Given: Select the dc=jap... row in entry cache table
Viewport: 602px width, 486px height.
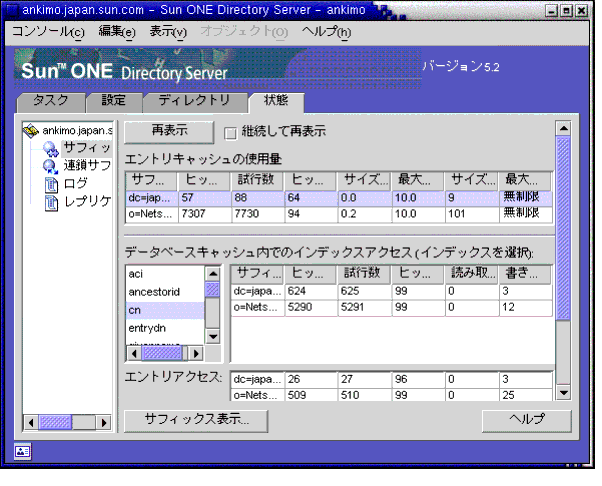Looking at the screenshot, I should pyautogui.click(x=339, y=198).
